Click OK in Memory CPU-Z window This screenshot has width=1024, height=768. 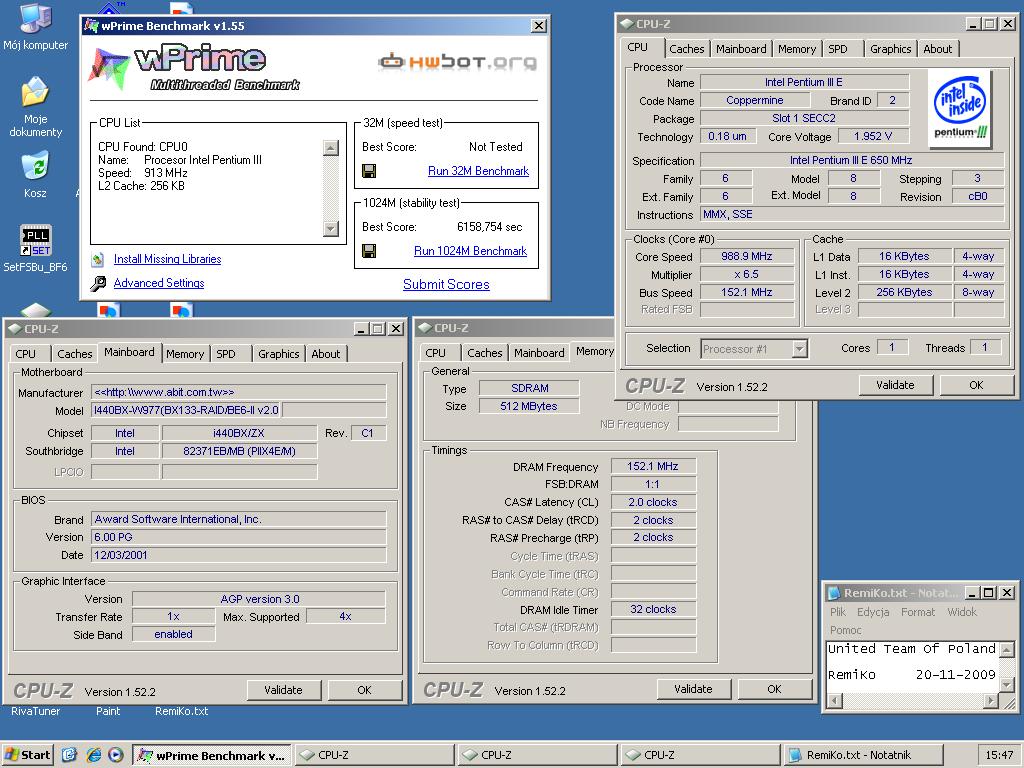[775, 689]
